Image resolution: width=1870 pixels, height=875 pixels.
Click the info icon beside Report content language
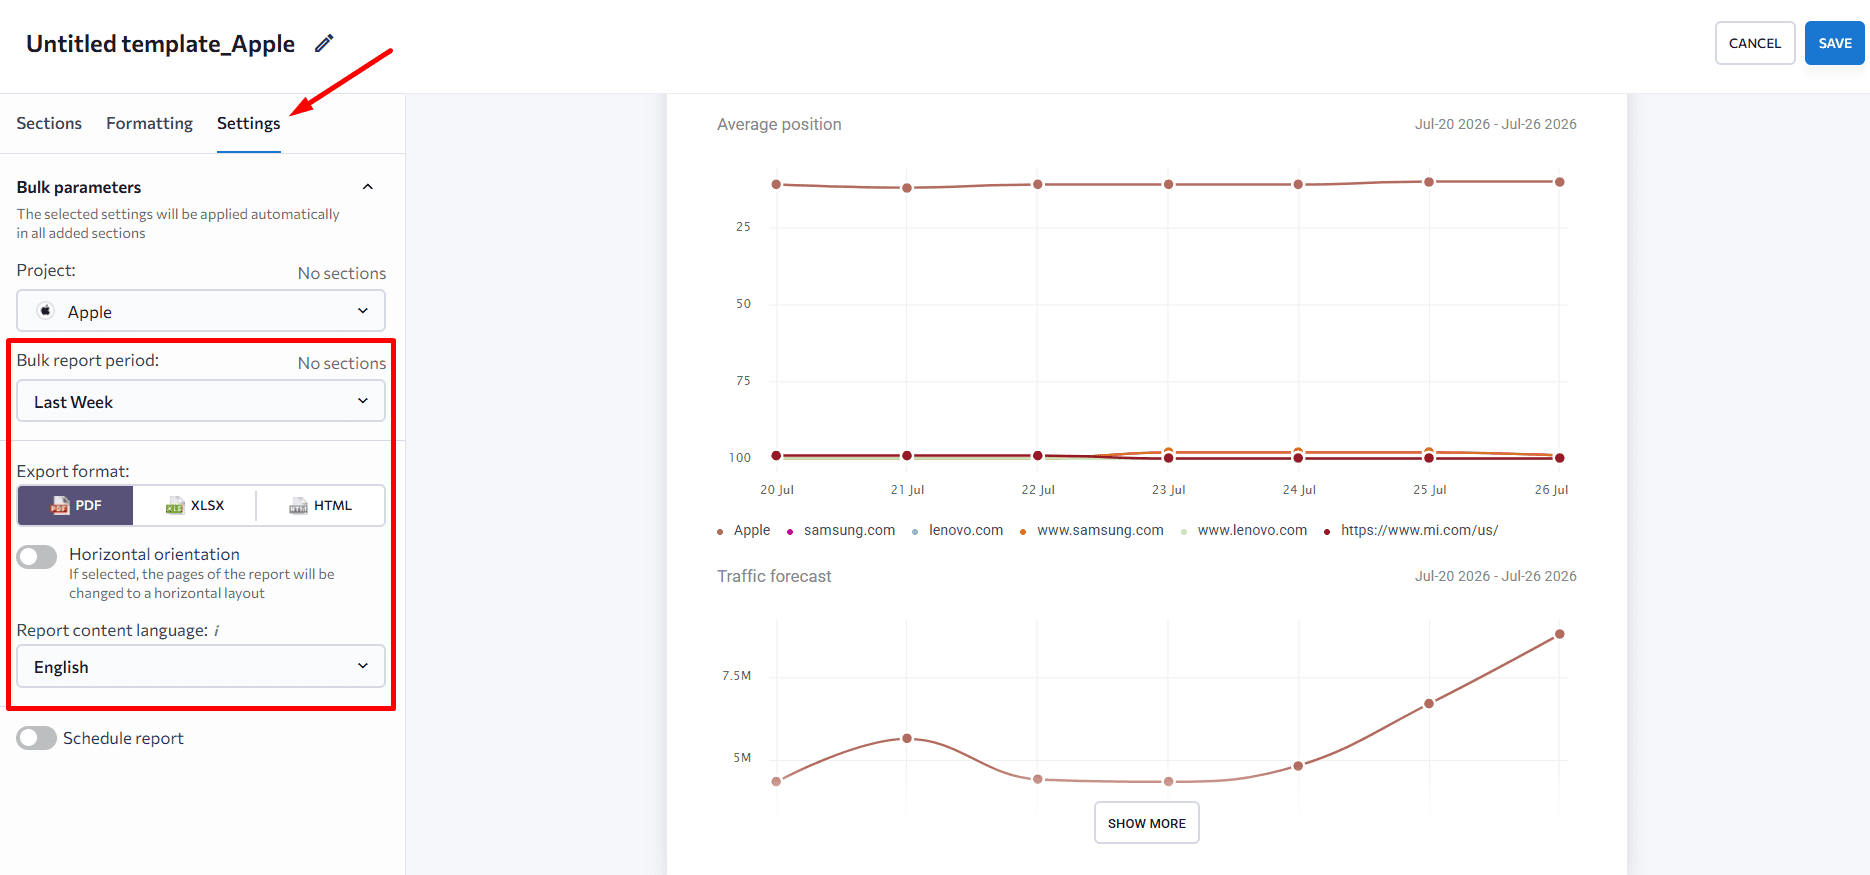click(216, 631)
